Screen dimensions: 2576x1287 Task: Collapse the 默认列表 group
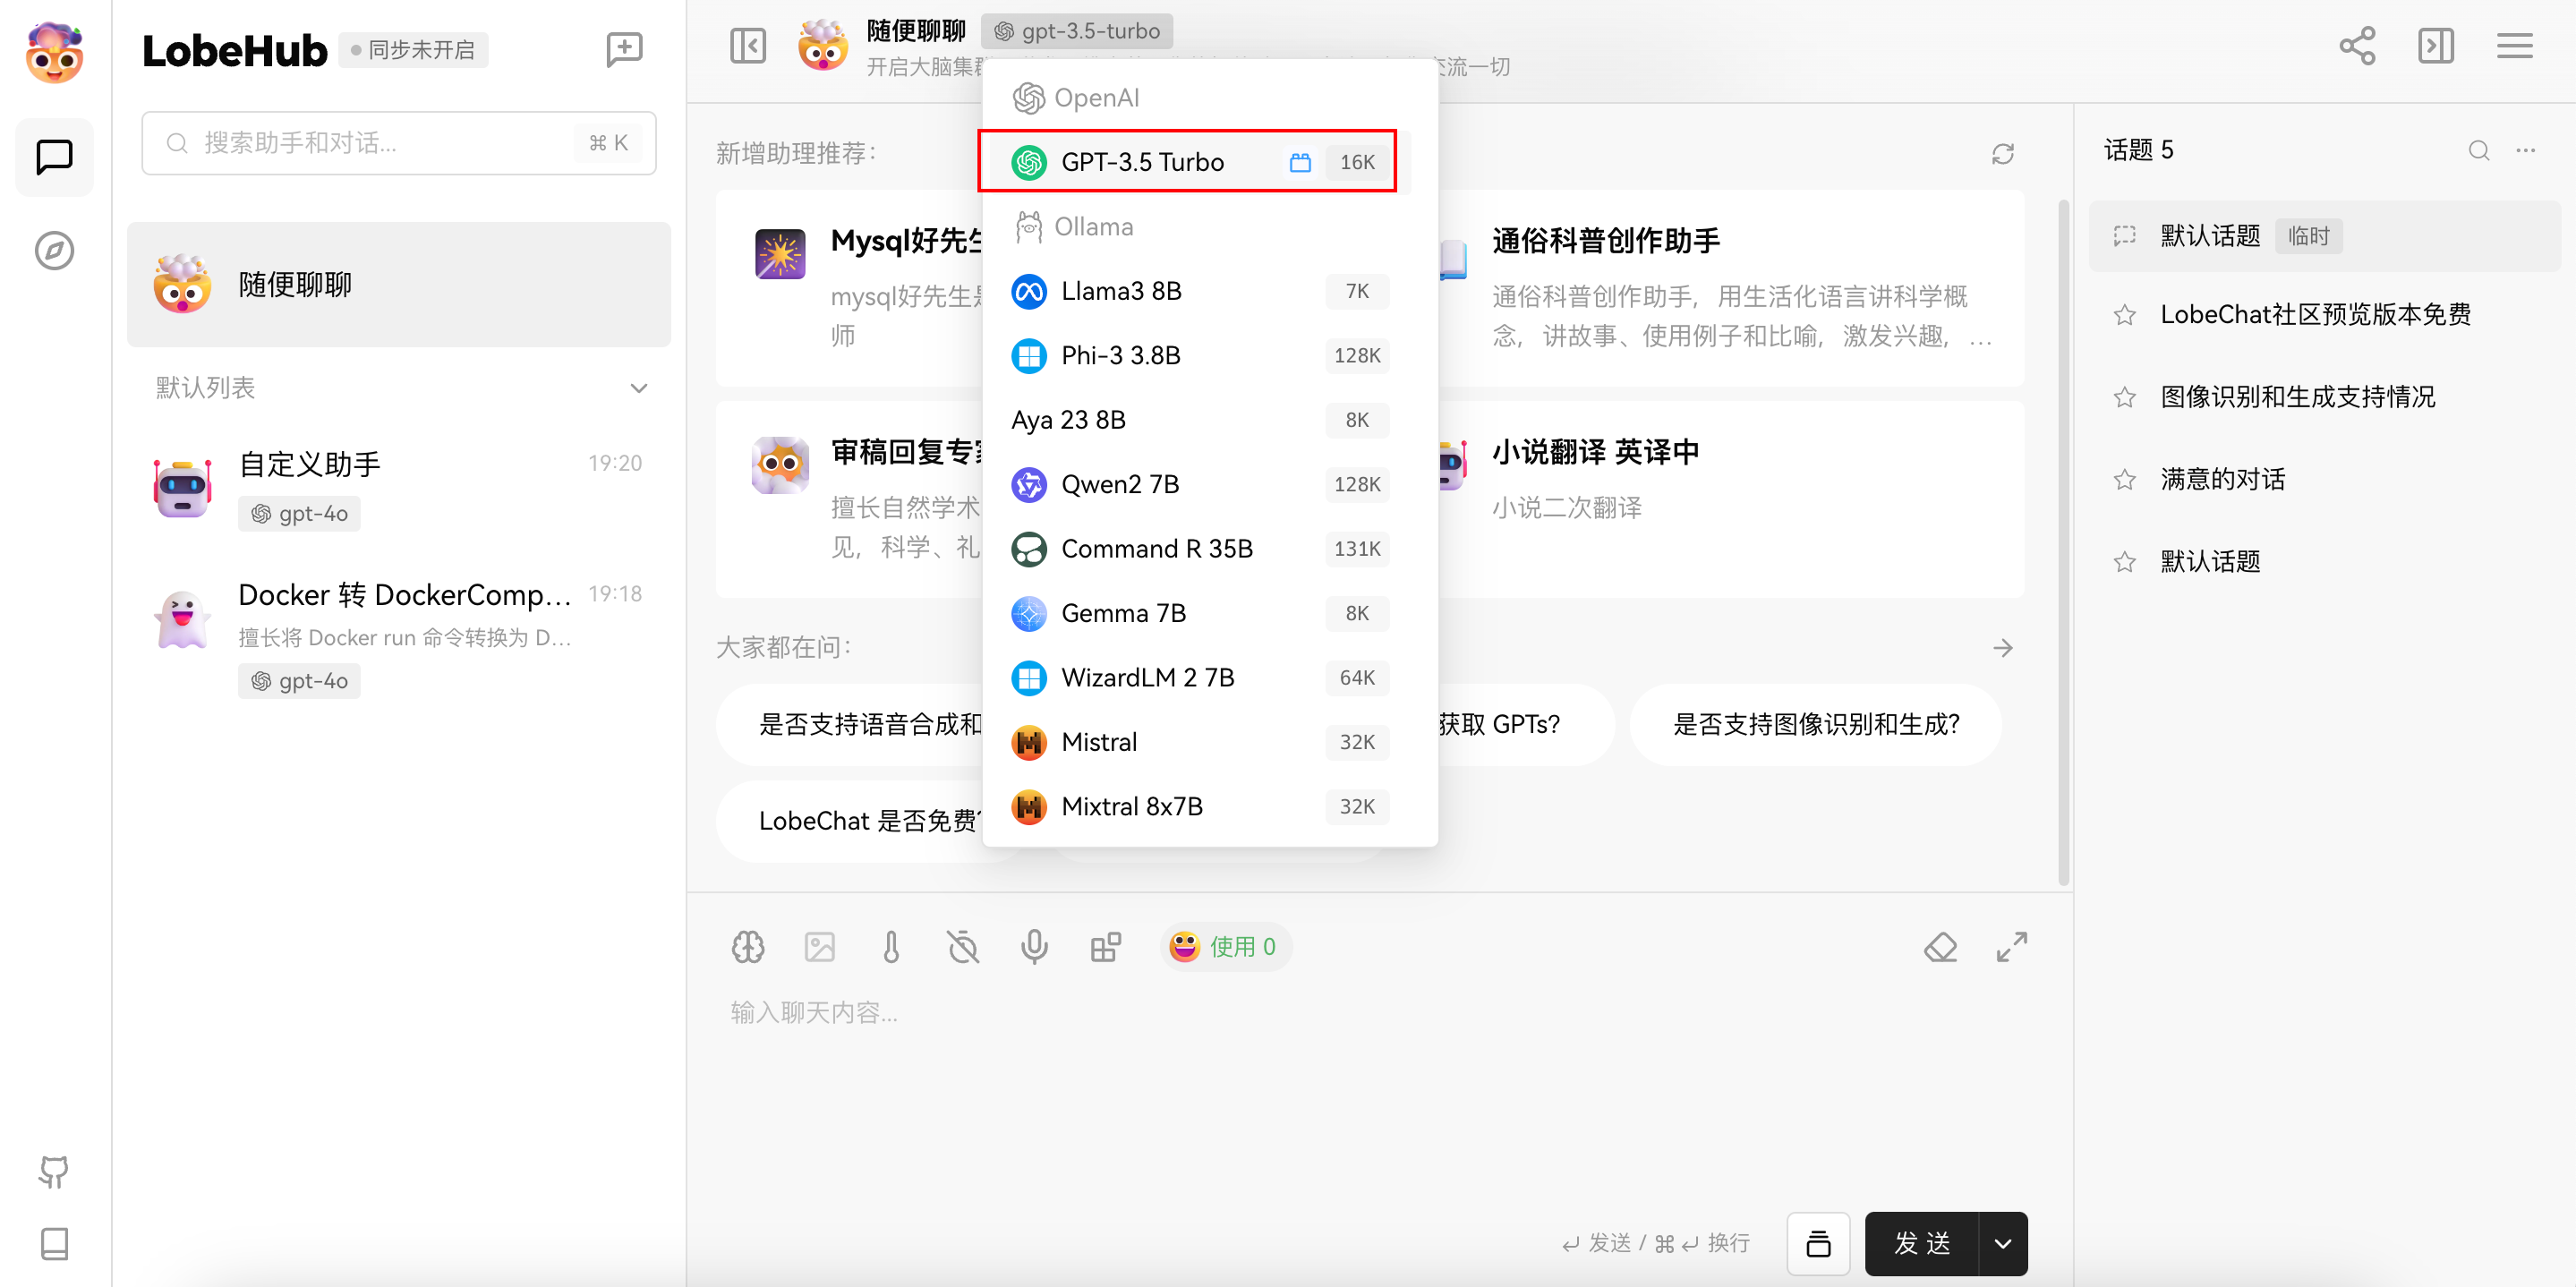tap(638, 388)
